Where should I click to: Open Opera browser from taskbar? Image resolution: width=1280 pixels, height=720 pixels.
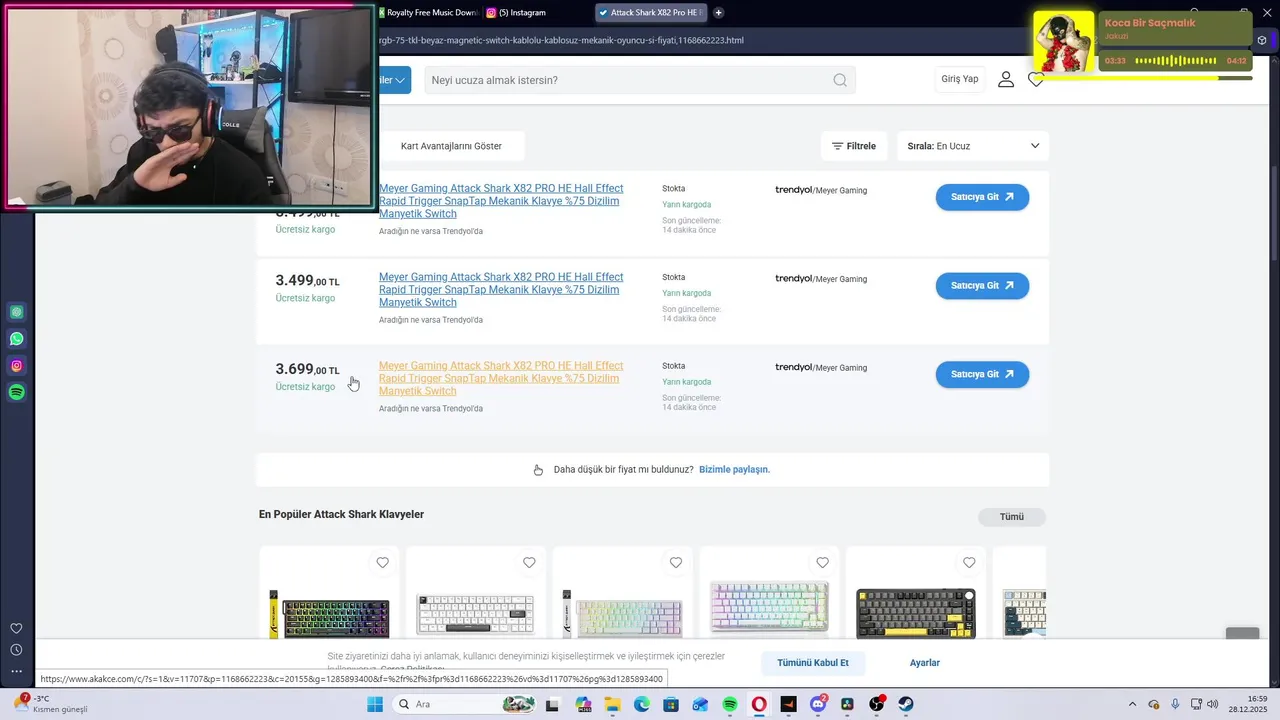[759, 704]
